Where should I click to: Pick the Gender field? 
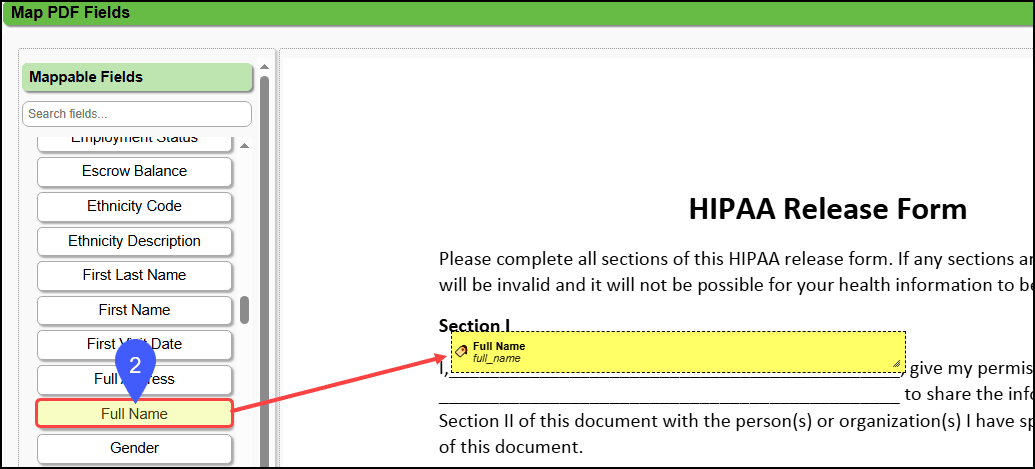[134, 448]
